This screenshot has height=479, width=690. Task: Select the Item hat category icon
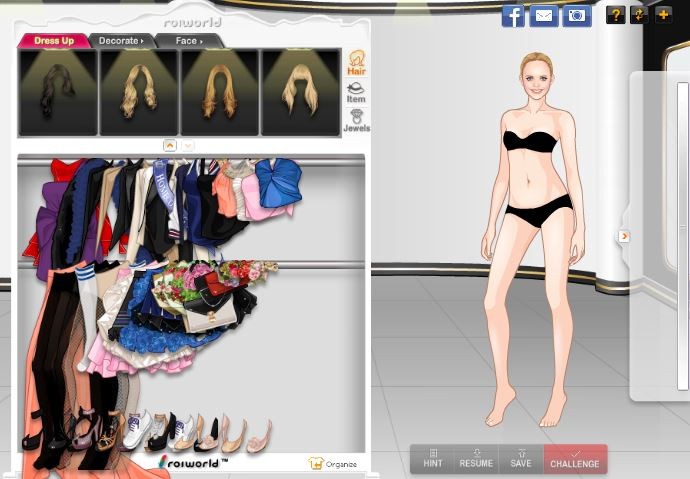[356, 92]
